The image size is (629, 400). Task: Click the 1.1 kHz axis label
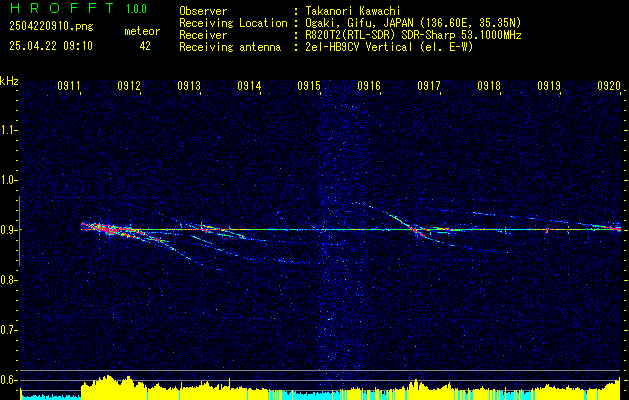coord(9,130)
